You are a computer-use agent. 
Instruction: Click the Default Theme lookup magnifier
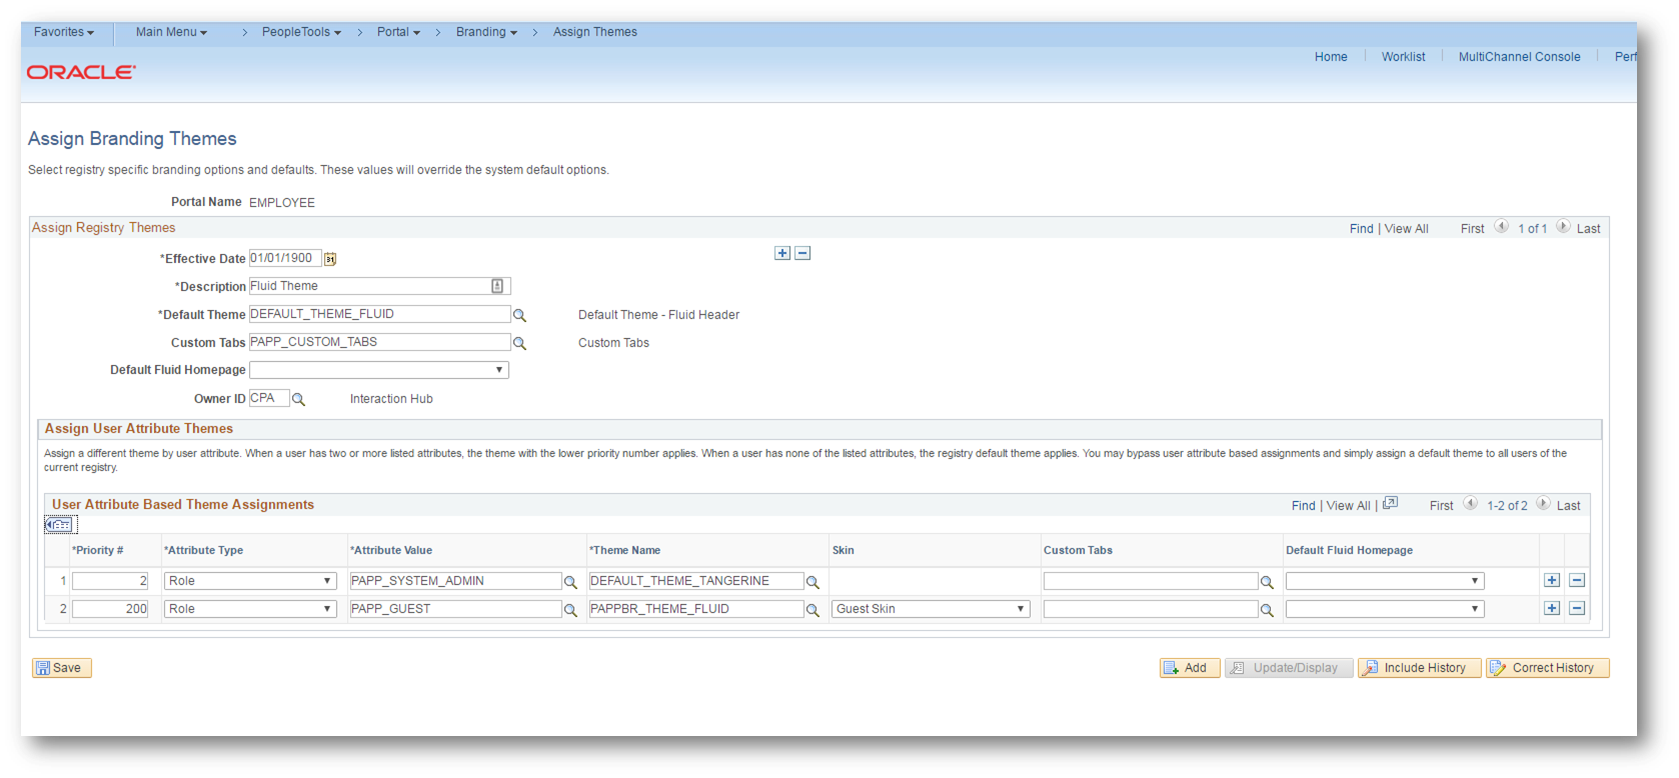(x=519, y=315)
